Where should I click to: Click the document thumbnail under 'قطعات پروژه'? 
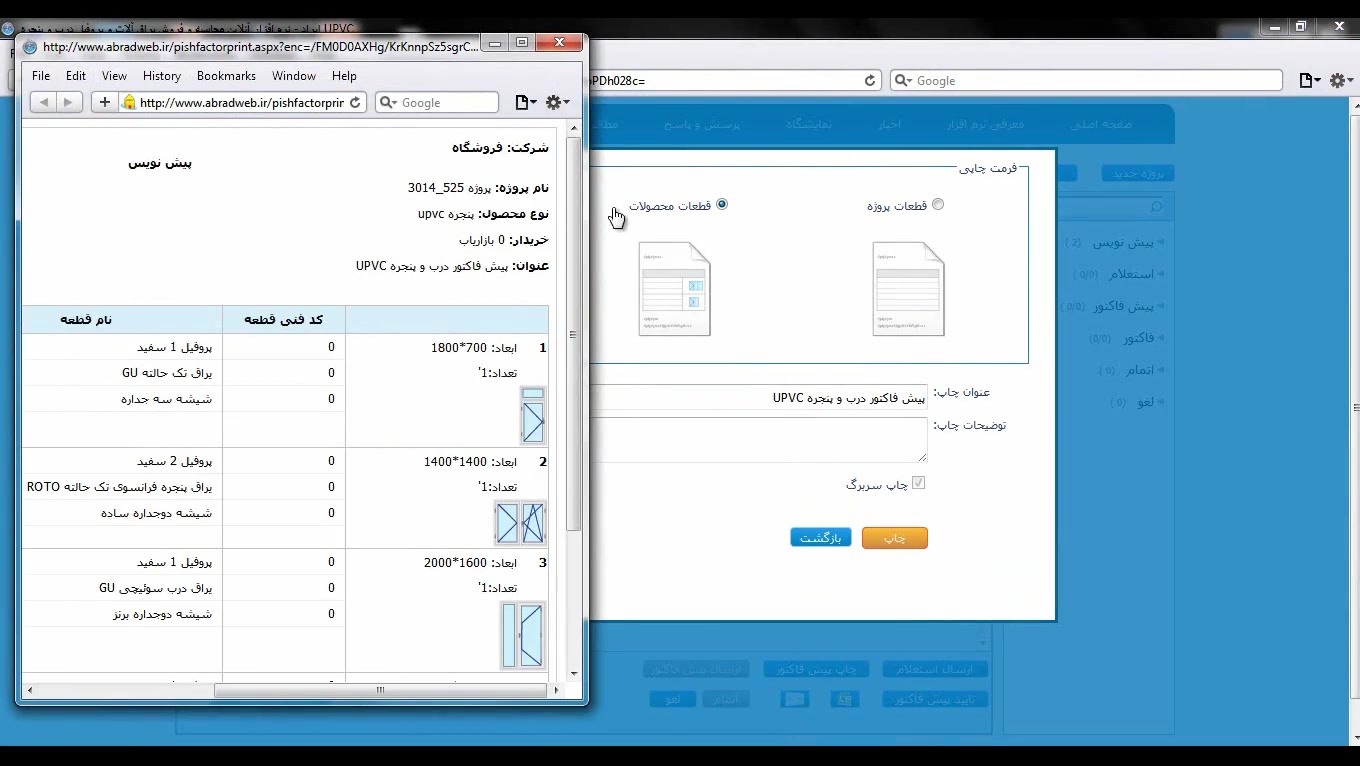(908, 289)
